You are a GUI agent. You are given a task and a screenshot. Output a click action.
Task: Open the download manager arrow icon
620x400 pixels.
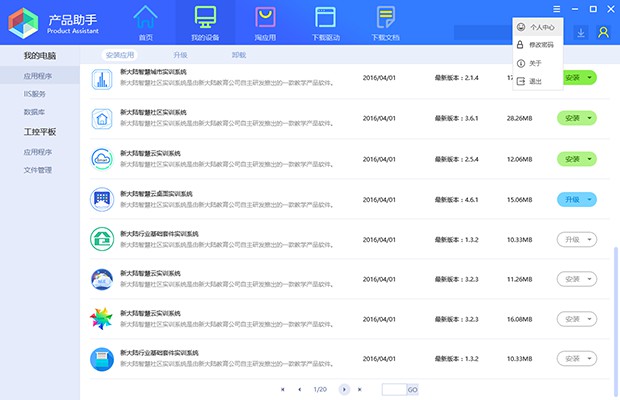click(x=580, y=32)
